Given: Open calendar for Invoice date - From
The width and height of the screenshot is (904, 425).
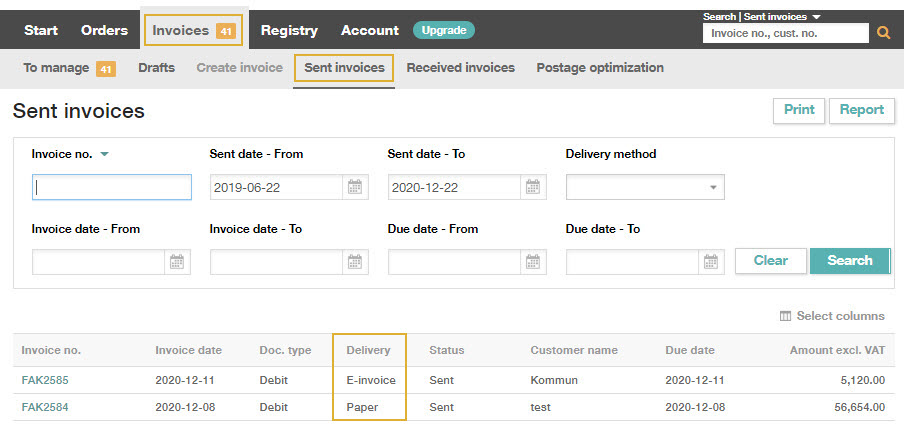Looking at the screenshot, I should point(177,262).
